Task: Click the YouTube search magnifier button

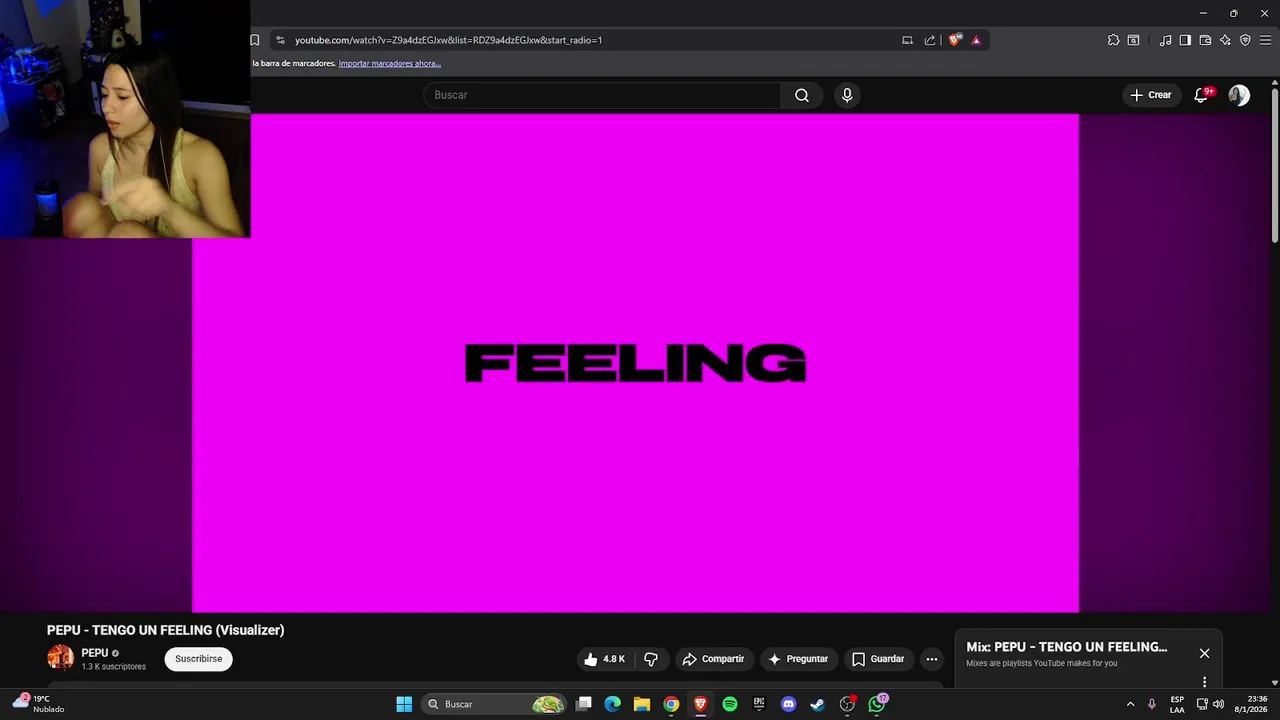Action: [802, 95]
